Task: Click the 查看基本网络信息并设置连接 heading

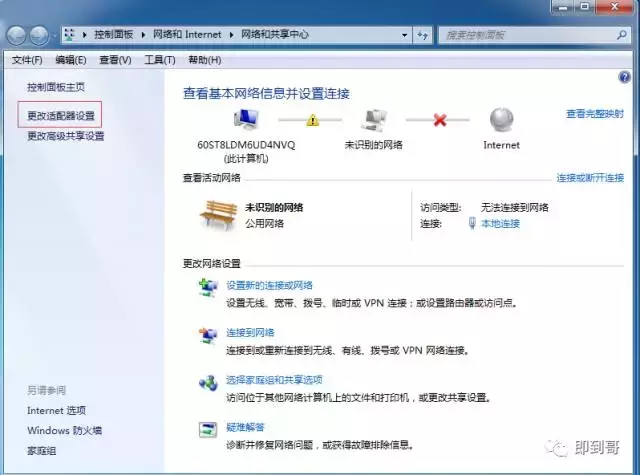Action: point(266,94)
